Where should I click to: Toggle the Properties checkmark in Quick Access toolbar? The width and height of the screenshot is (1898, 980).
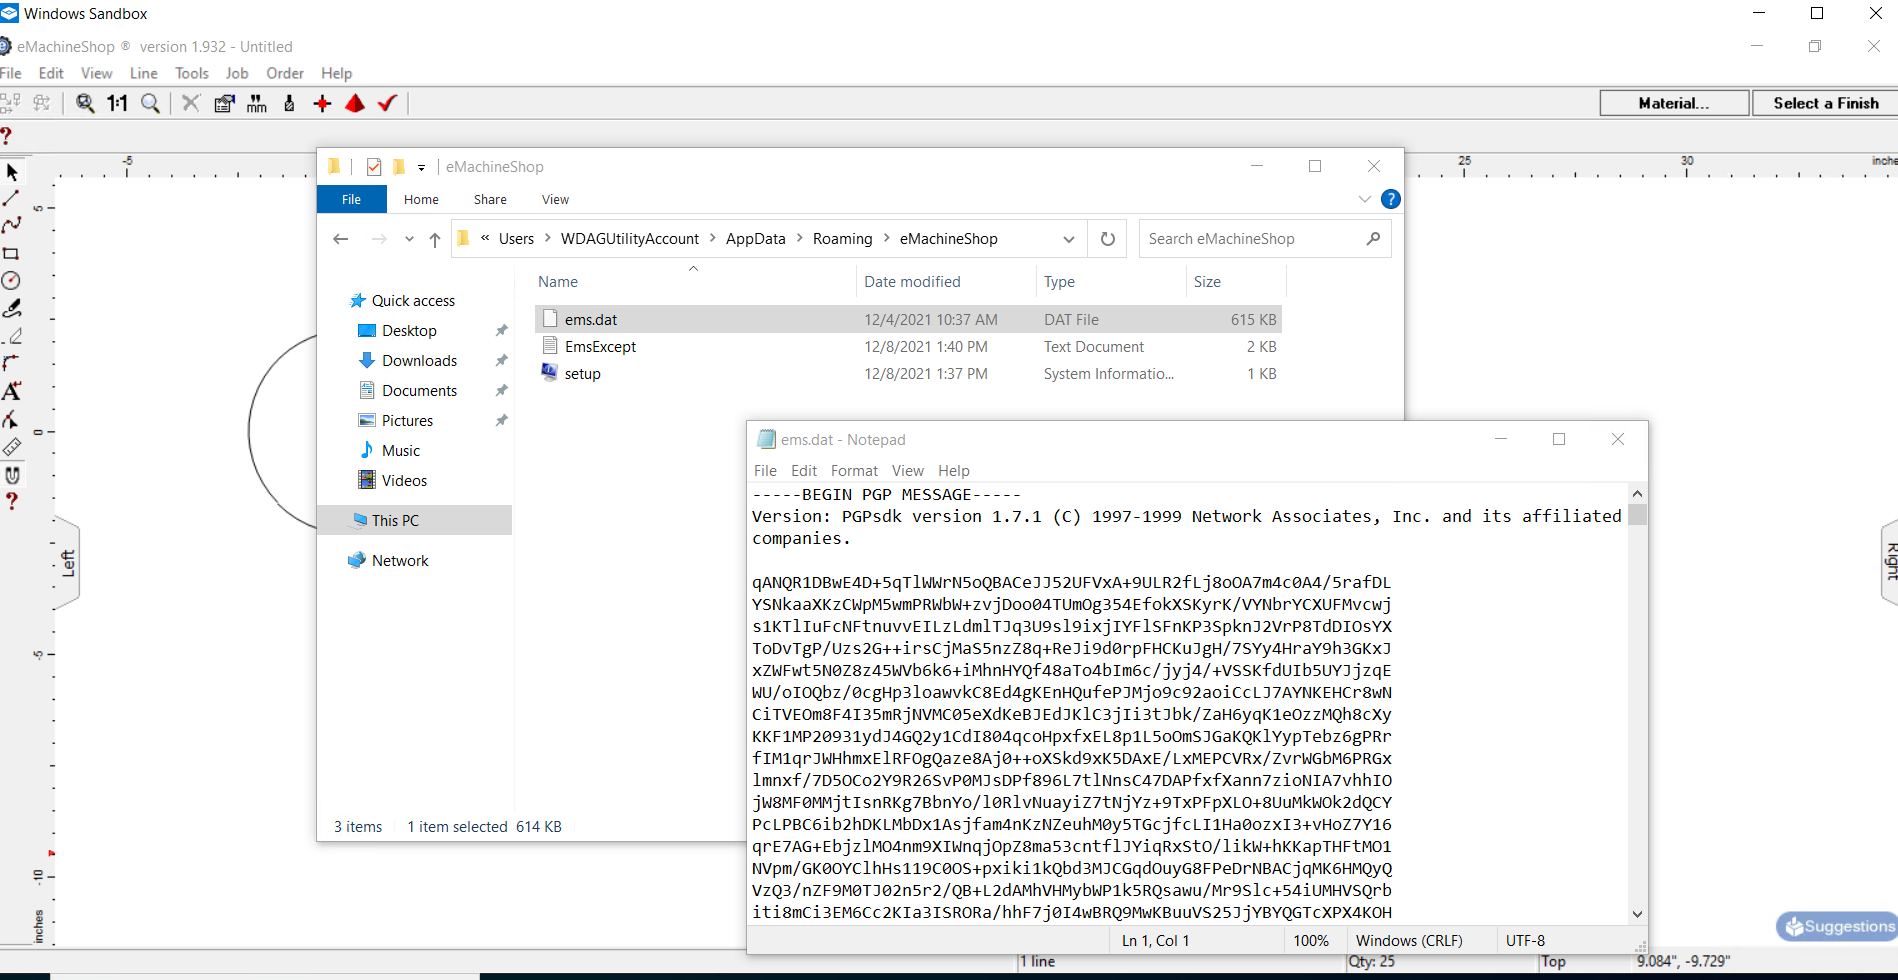click(x=374, y=167)
